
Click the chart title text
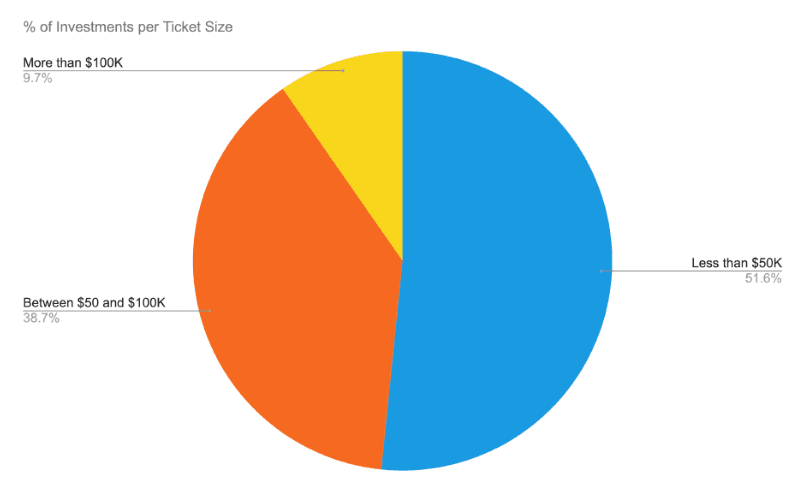coord(128,27)
